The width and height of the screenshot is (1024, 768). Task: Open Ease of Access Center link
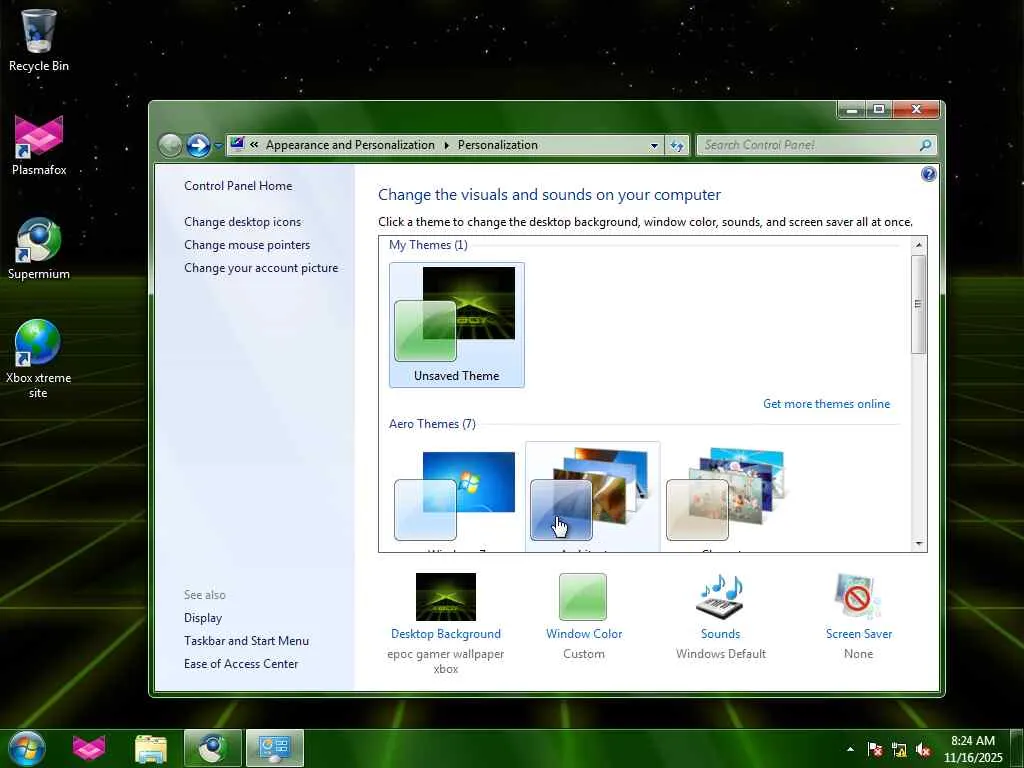[241, 664]
